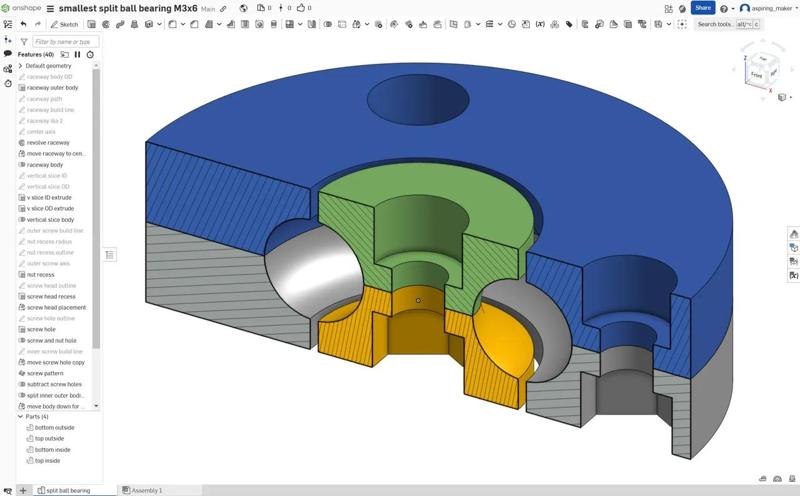This screenshot has height=496, width=800.
Task: Click the public globe icon
Action: point(244,8)
